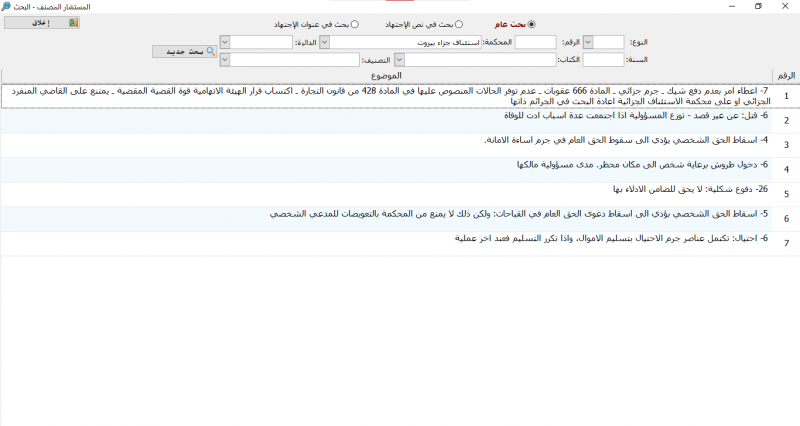This screenshot has height=426, width=800.
Task: Click row number 1 cell
Action: click(786, 96)
